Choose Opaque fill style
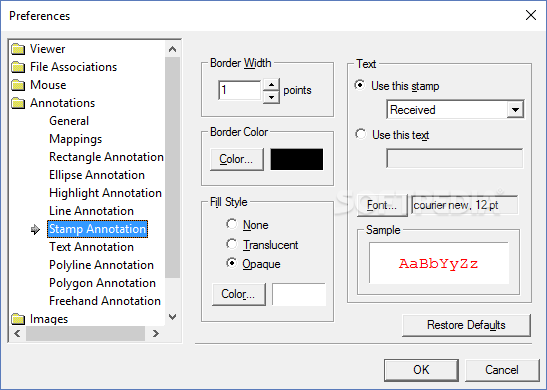This screenshot has width=547, height=390. click(x=231, y=263)
